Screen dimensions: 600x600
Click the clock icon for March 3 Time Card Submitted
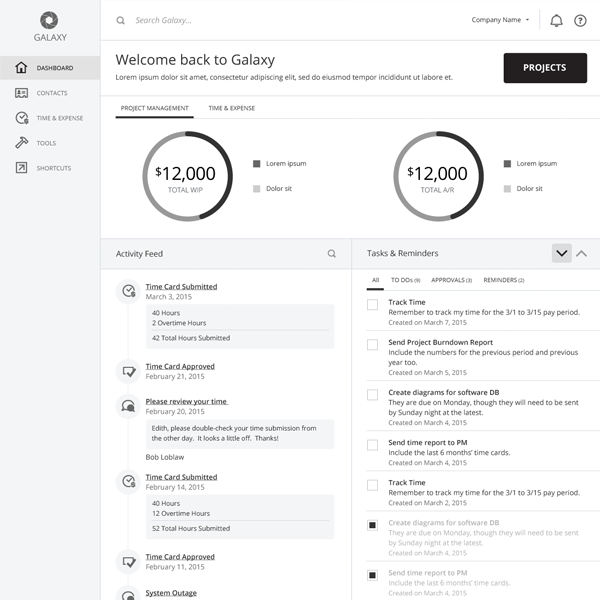(x=129, y=291)
